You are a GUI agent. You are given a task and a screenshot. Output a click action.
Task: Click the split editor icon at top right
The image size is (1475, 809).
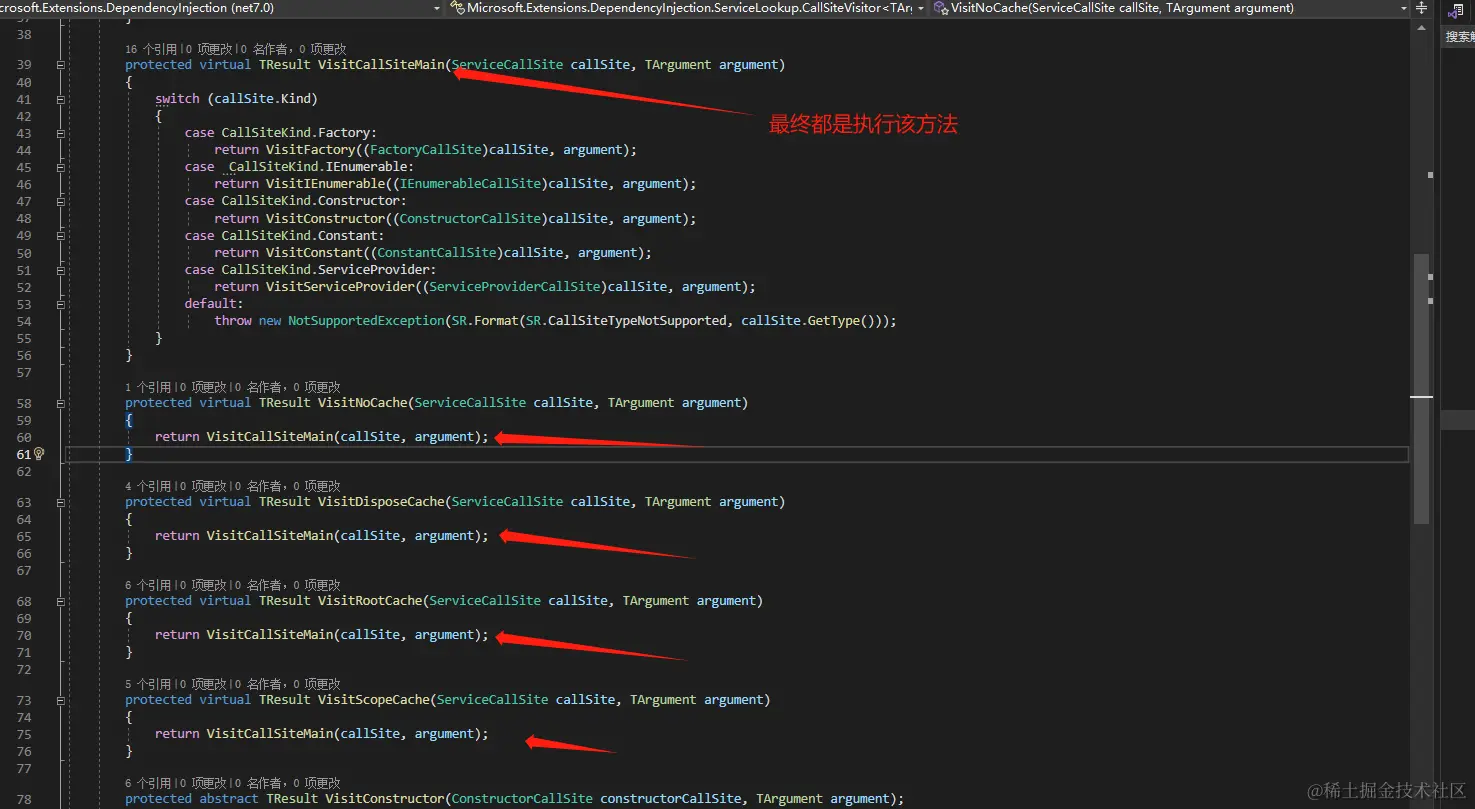click(x=1421, y=8)
